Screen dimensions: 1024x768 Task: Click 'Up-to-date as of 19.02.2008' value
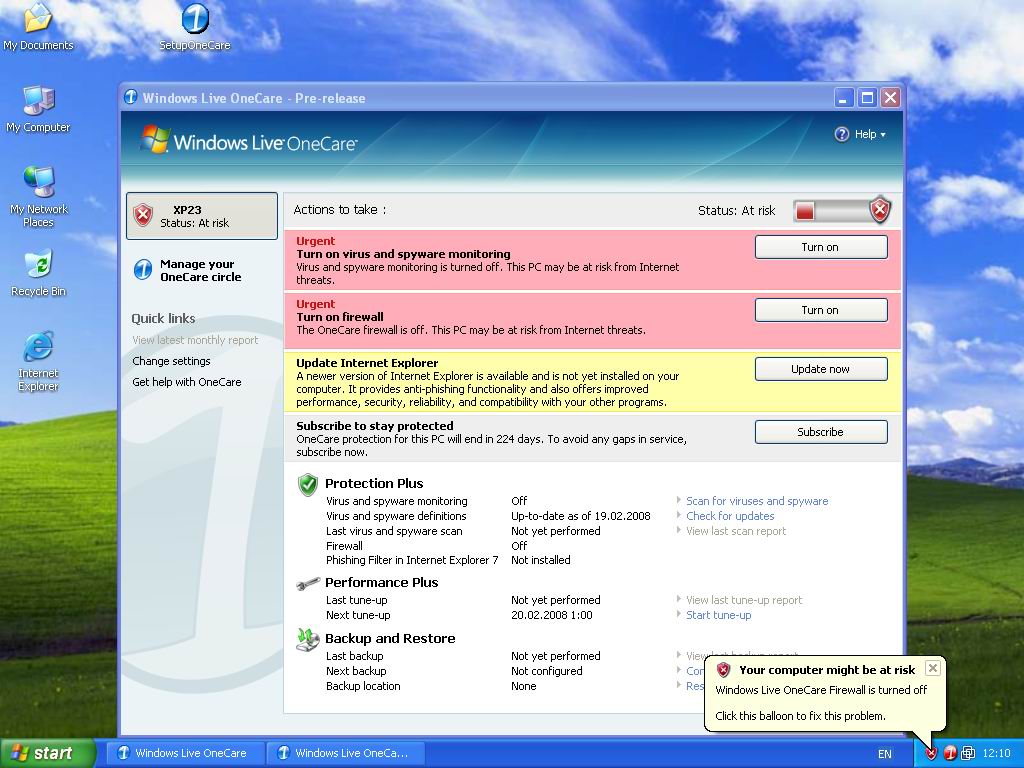581,516
